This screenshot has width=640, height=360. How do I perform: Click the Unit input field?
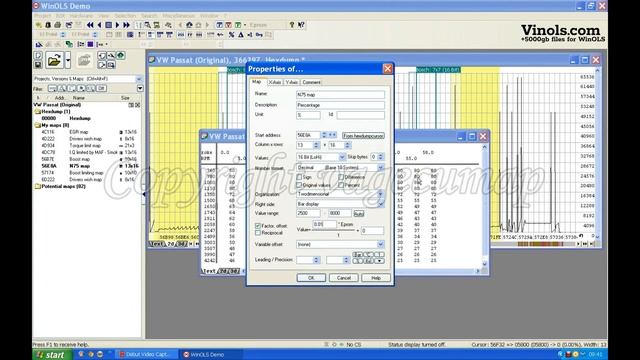click(x=308, y=116)
